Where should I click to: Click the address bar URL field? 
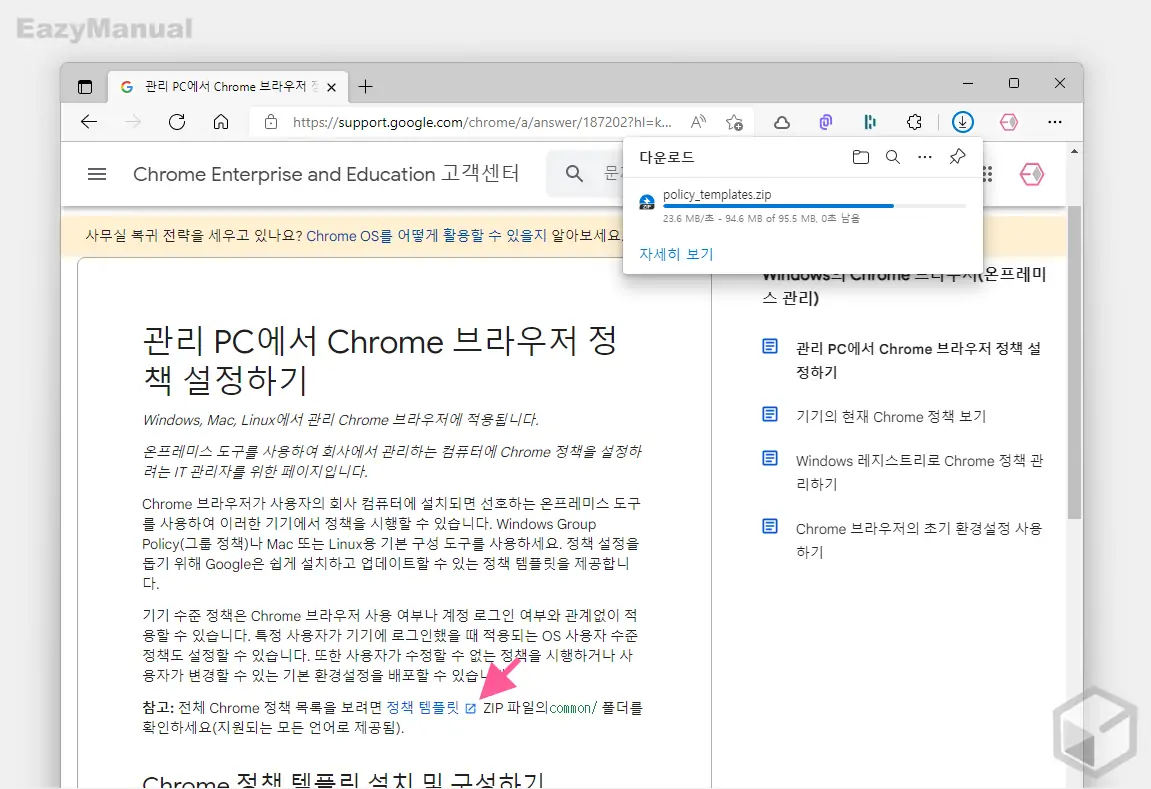482,122
